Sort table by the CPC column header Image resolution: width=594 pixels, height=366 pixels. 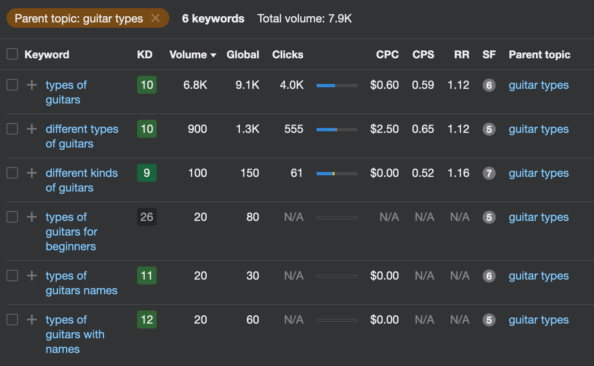tap(387, 55)
